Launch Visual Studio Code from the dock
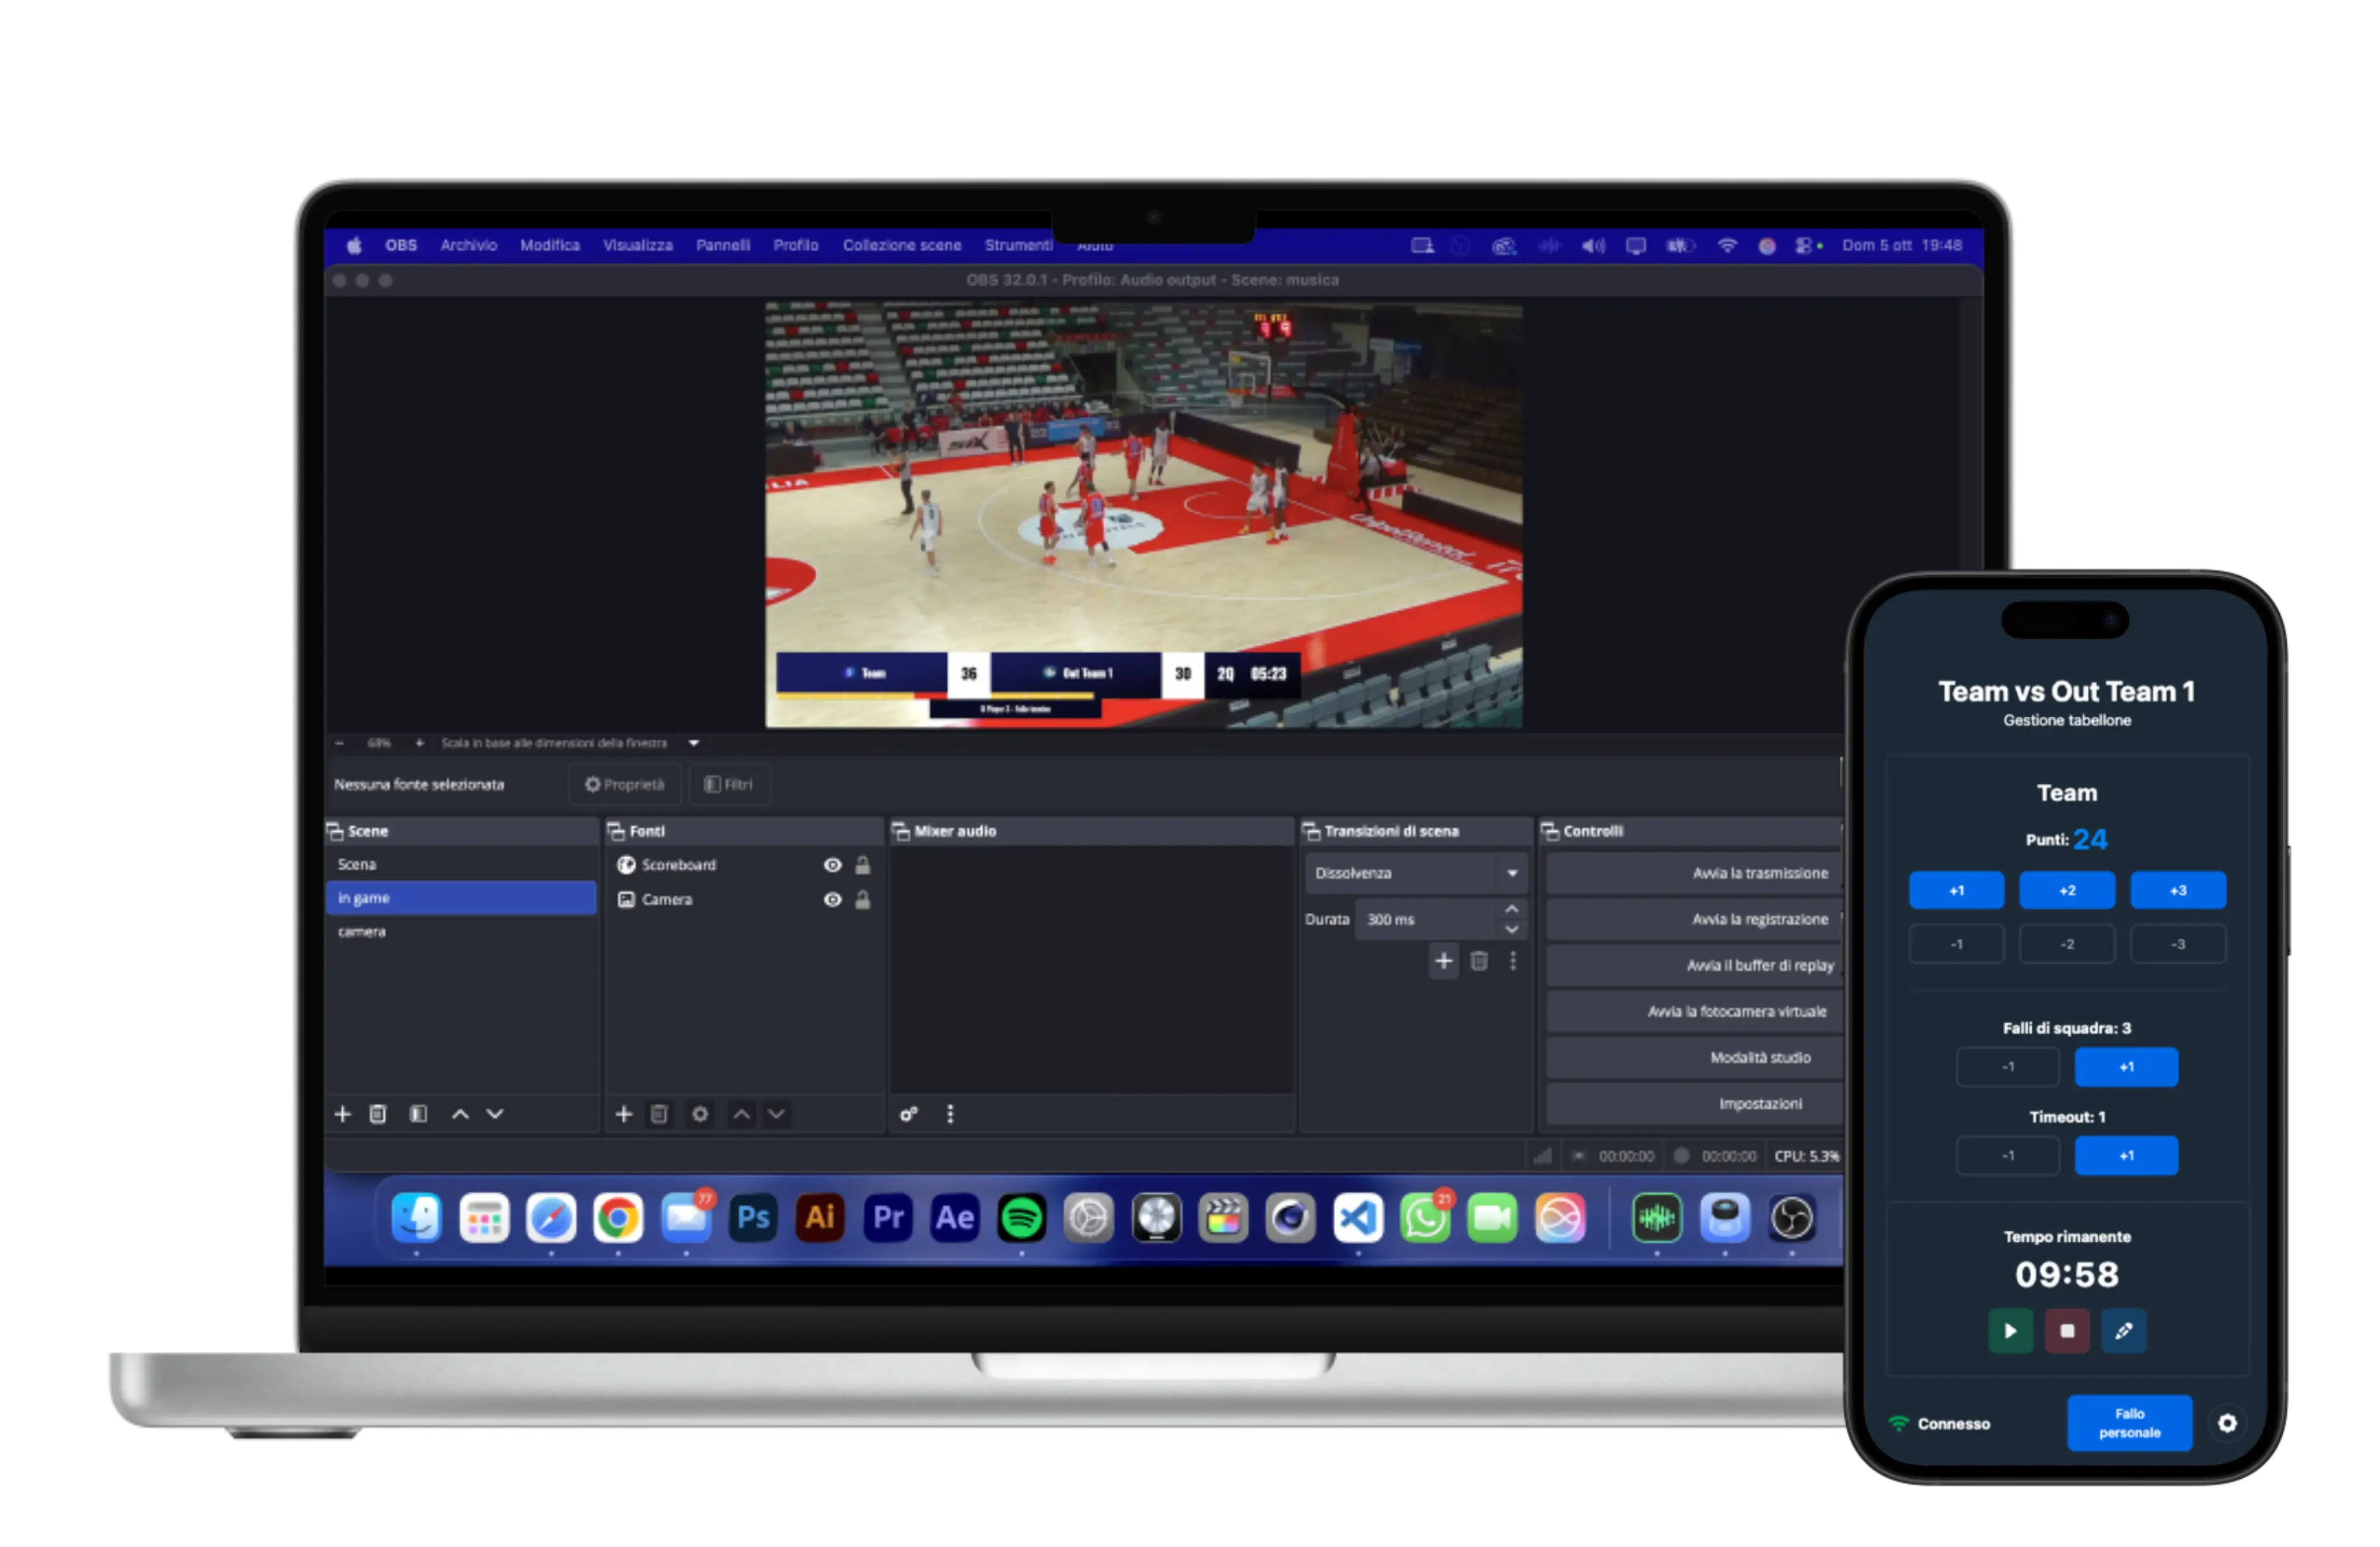The image size is (2380, 1547). pos(1358,1217)
